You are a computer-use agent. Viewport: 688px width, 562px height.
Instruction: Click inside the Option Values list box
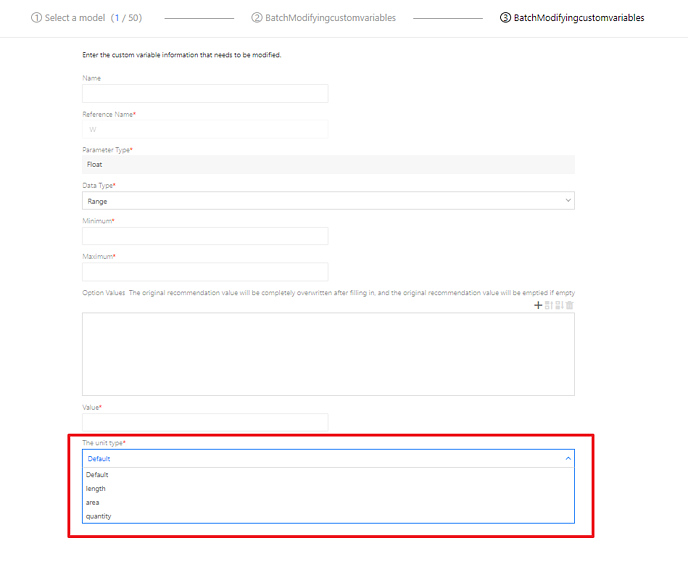328,354
